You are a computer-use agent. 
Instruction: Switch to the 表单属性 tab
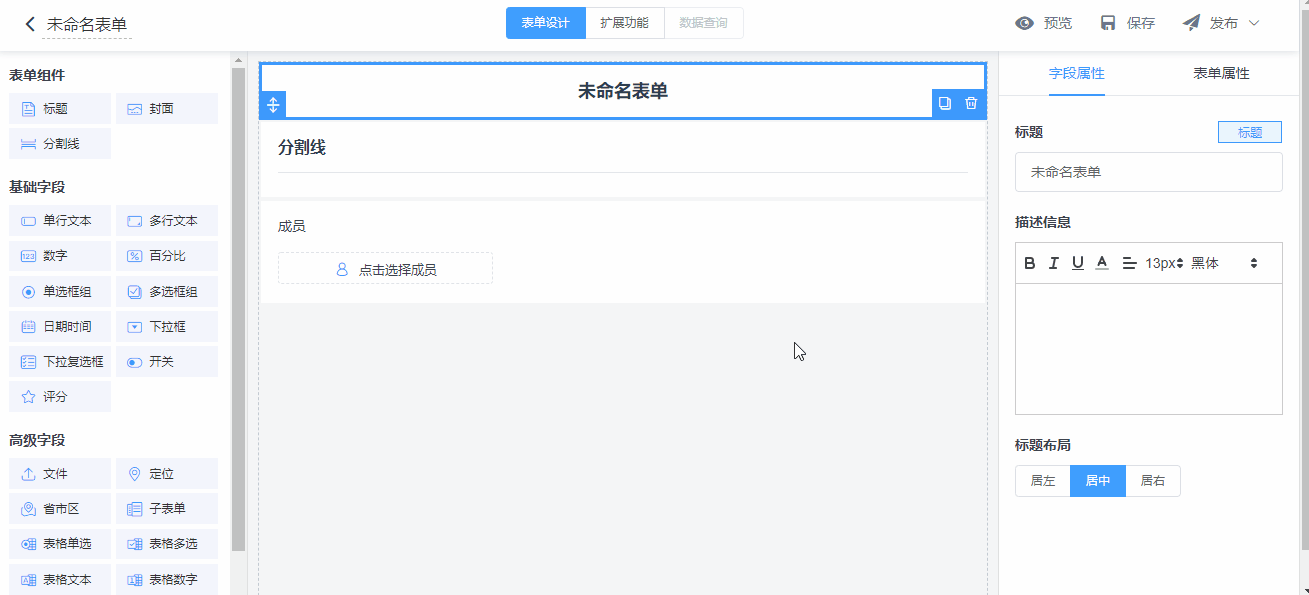[x=1221, y=73]
